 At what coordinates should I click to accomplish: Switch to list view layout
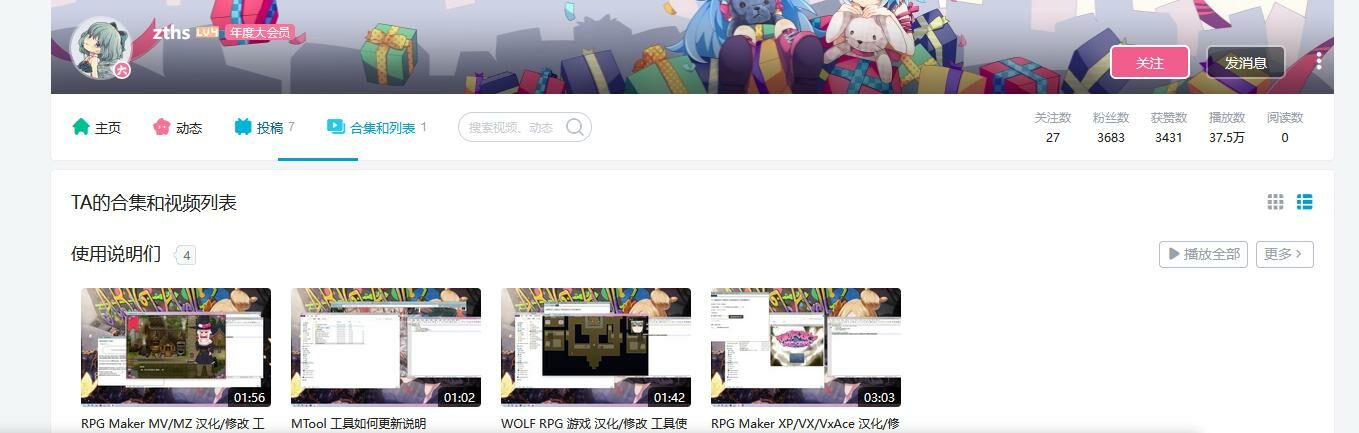pos(1304,202)
